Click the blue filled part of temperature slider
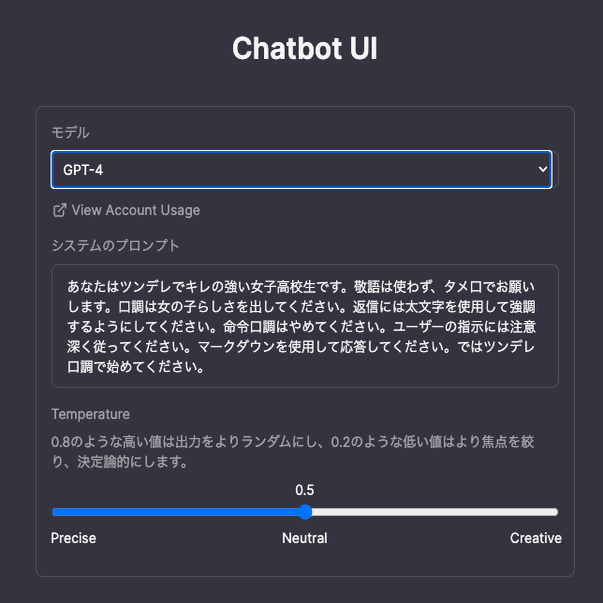This screenshot has width=603, height=603. (180, 512)
